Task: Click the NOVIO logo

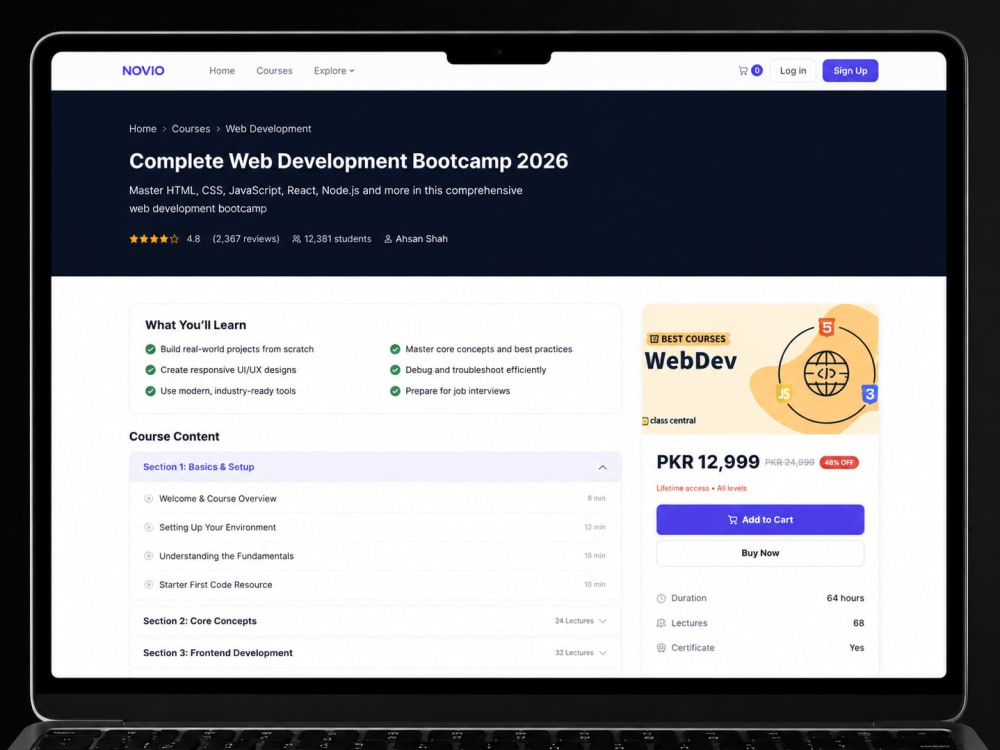Action: coord(143,71)
